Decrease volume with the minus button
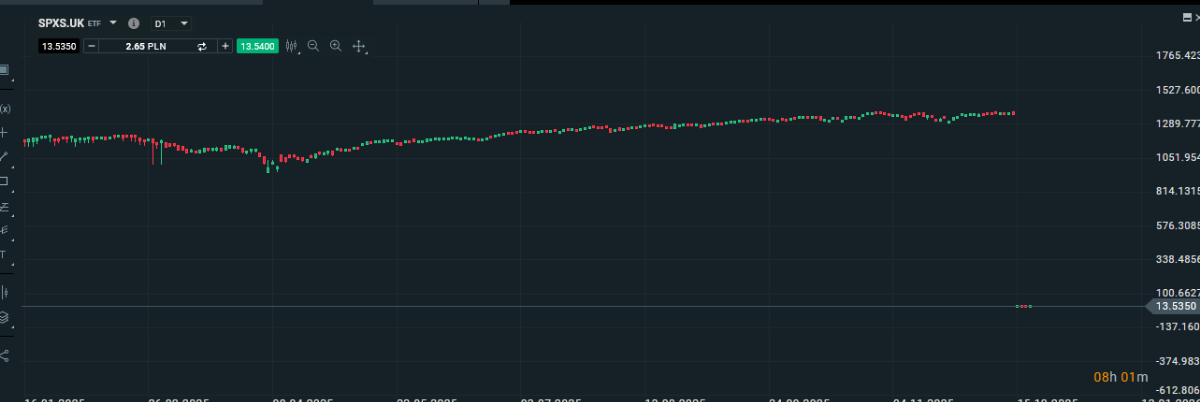This screenshot has height=402, width=1200. 92,46
